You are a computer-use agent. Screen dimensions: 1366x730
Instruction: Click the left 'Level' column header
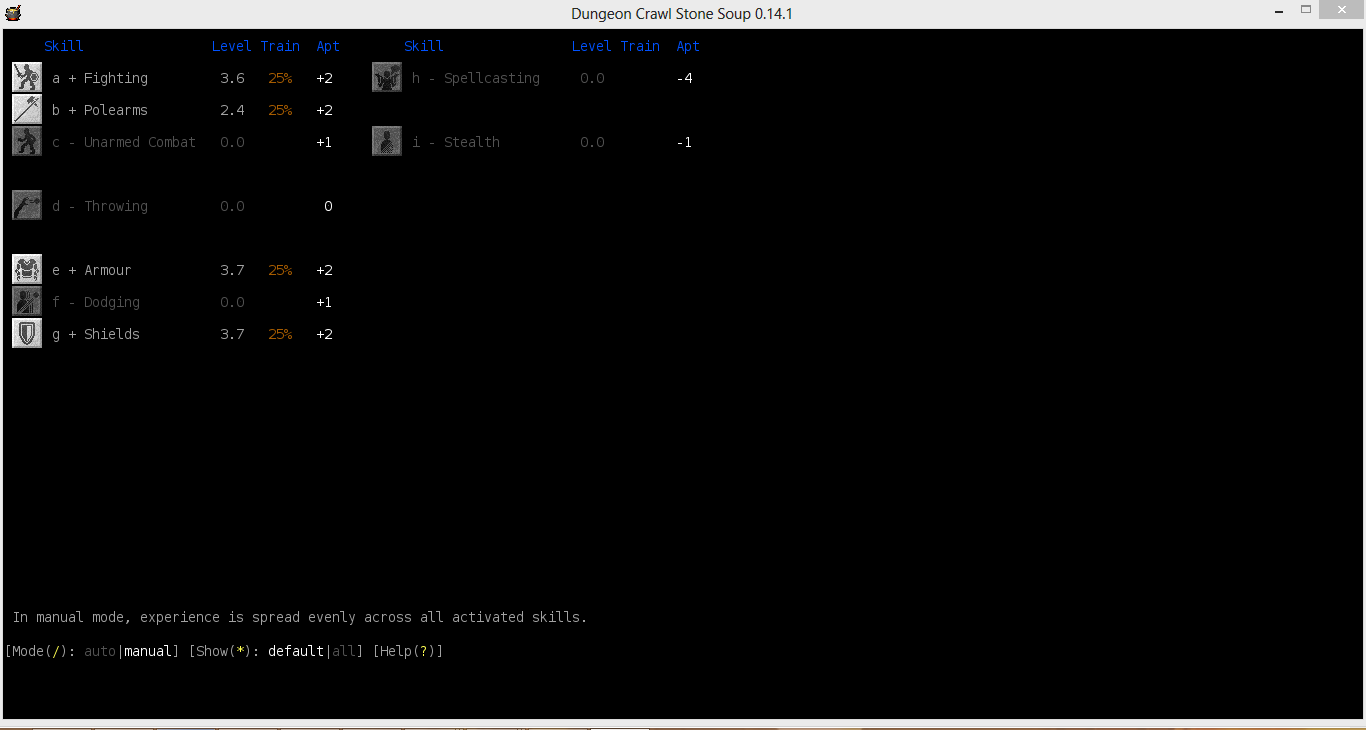232,46
